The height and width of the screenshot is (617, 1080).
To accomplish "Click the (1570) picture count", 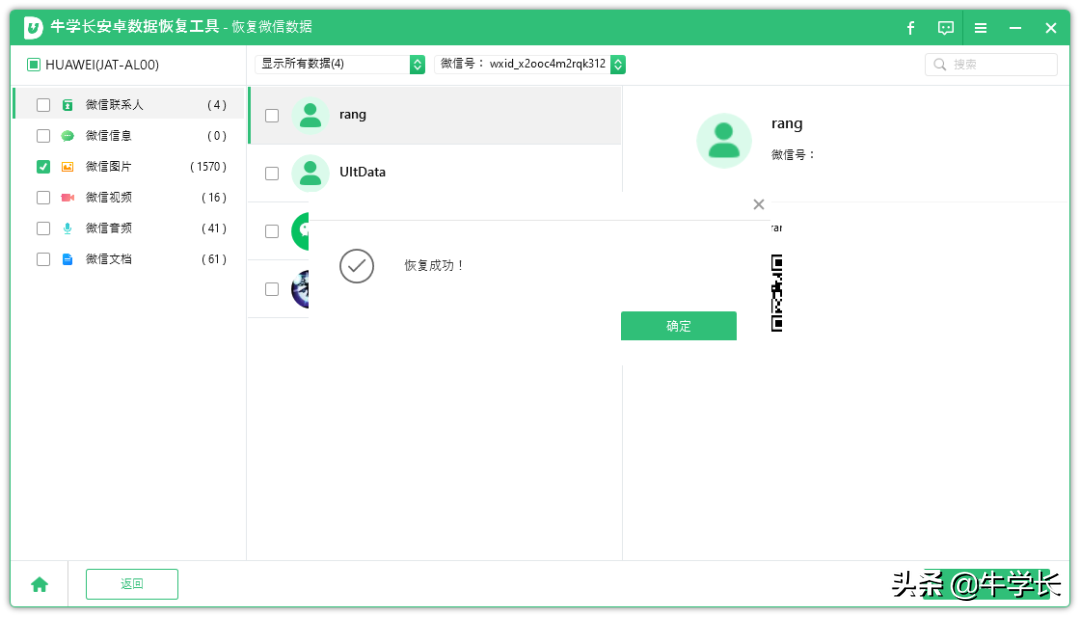I will [208, 167].
